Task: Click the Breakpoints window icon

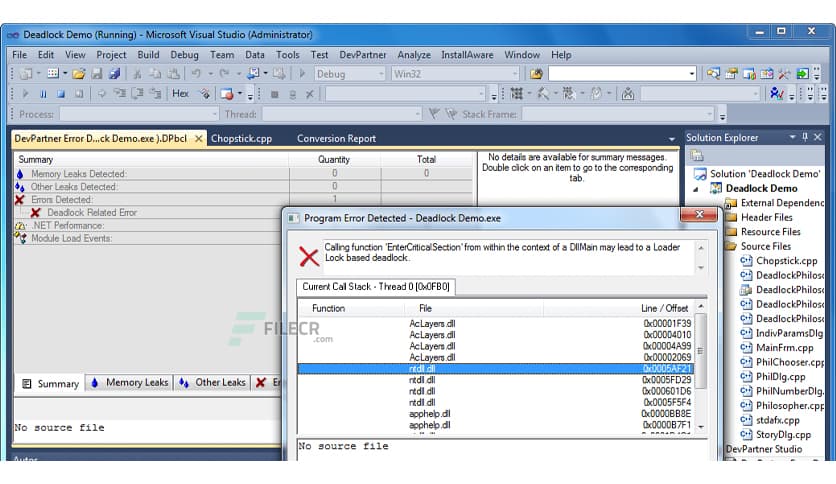Action: (x=227, y=94)
